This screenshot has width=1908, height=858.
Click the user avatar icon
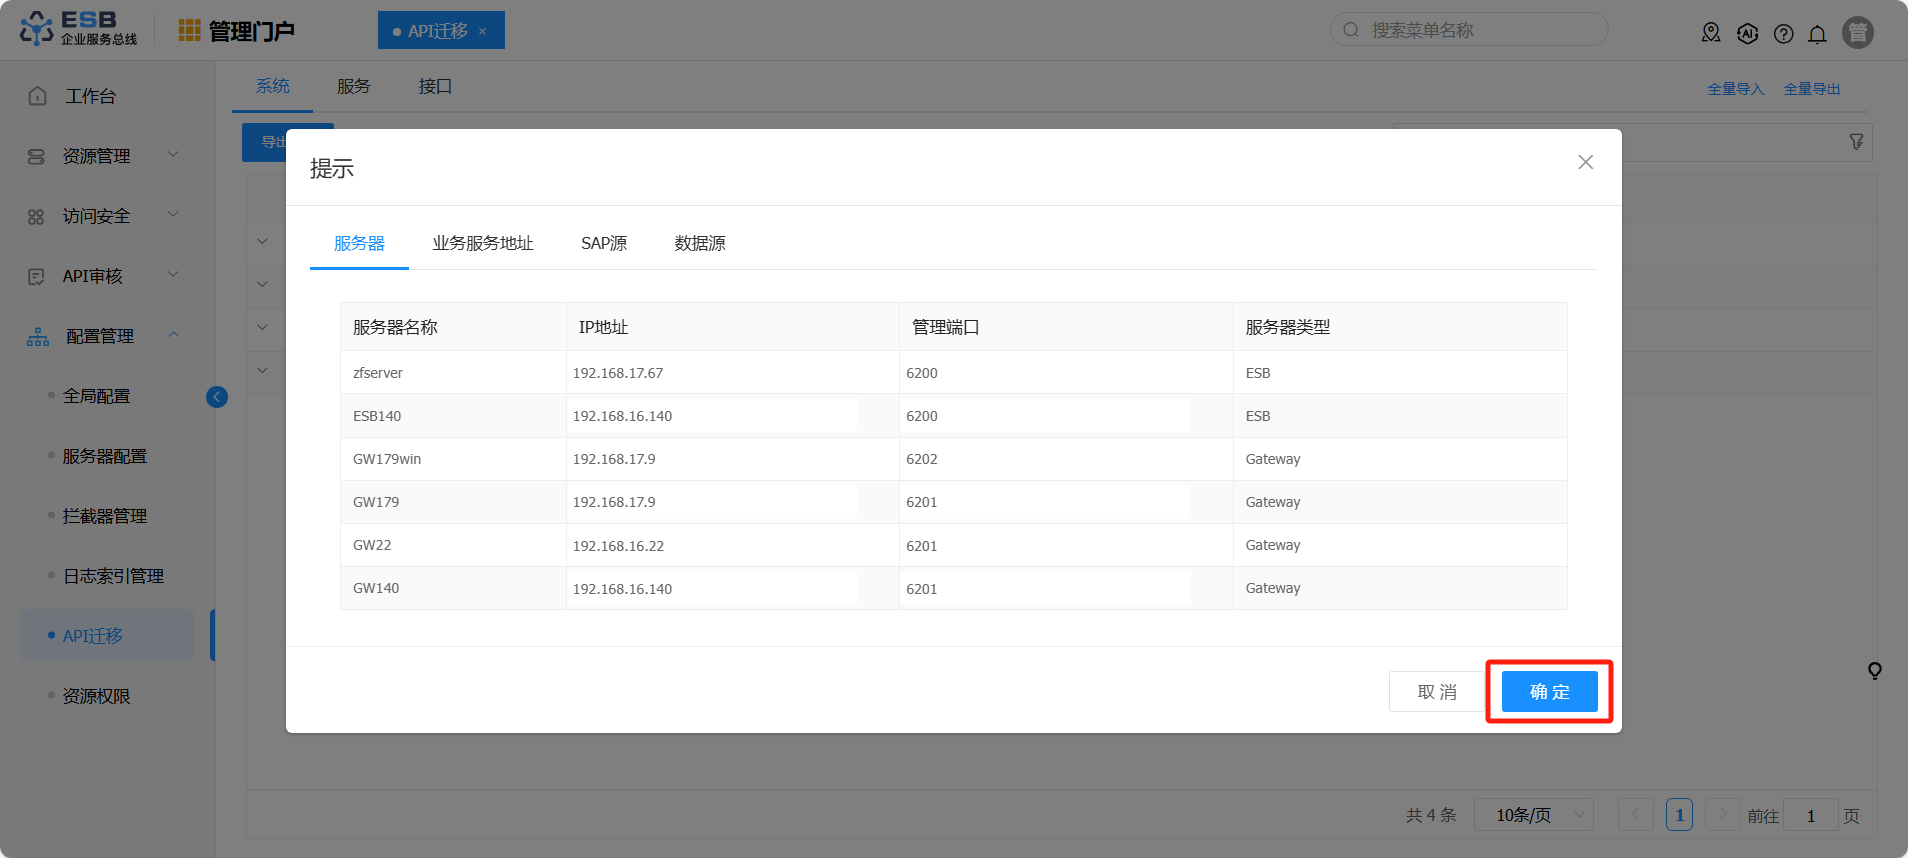click(x=1857, y=33)
